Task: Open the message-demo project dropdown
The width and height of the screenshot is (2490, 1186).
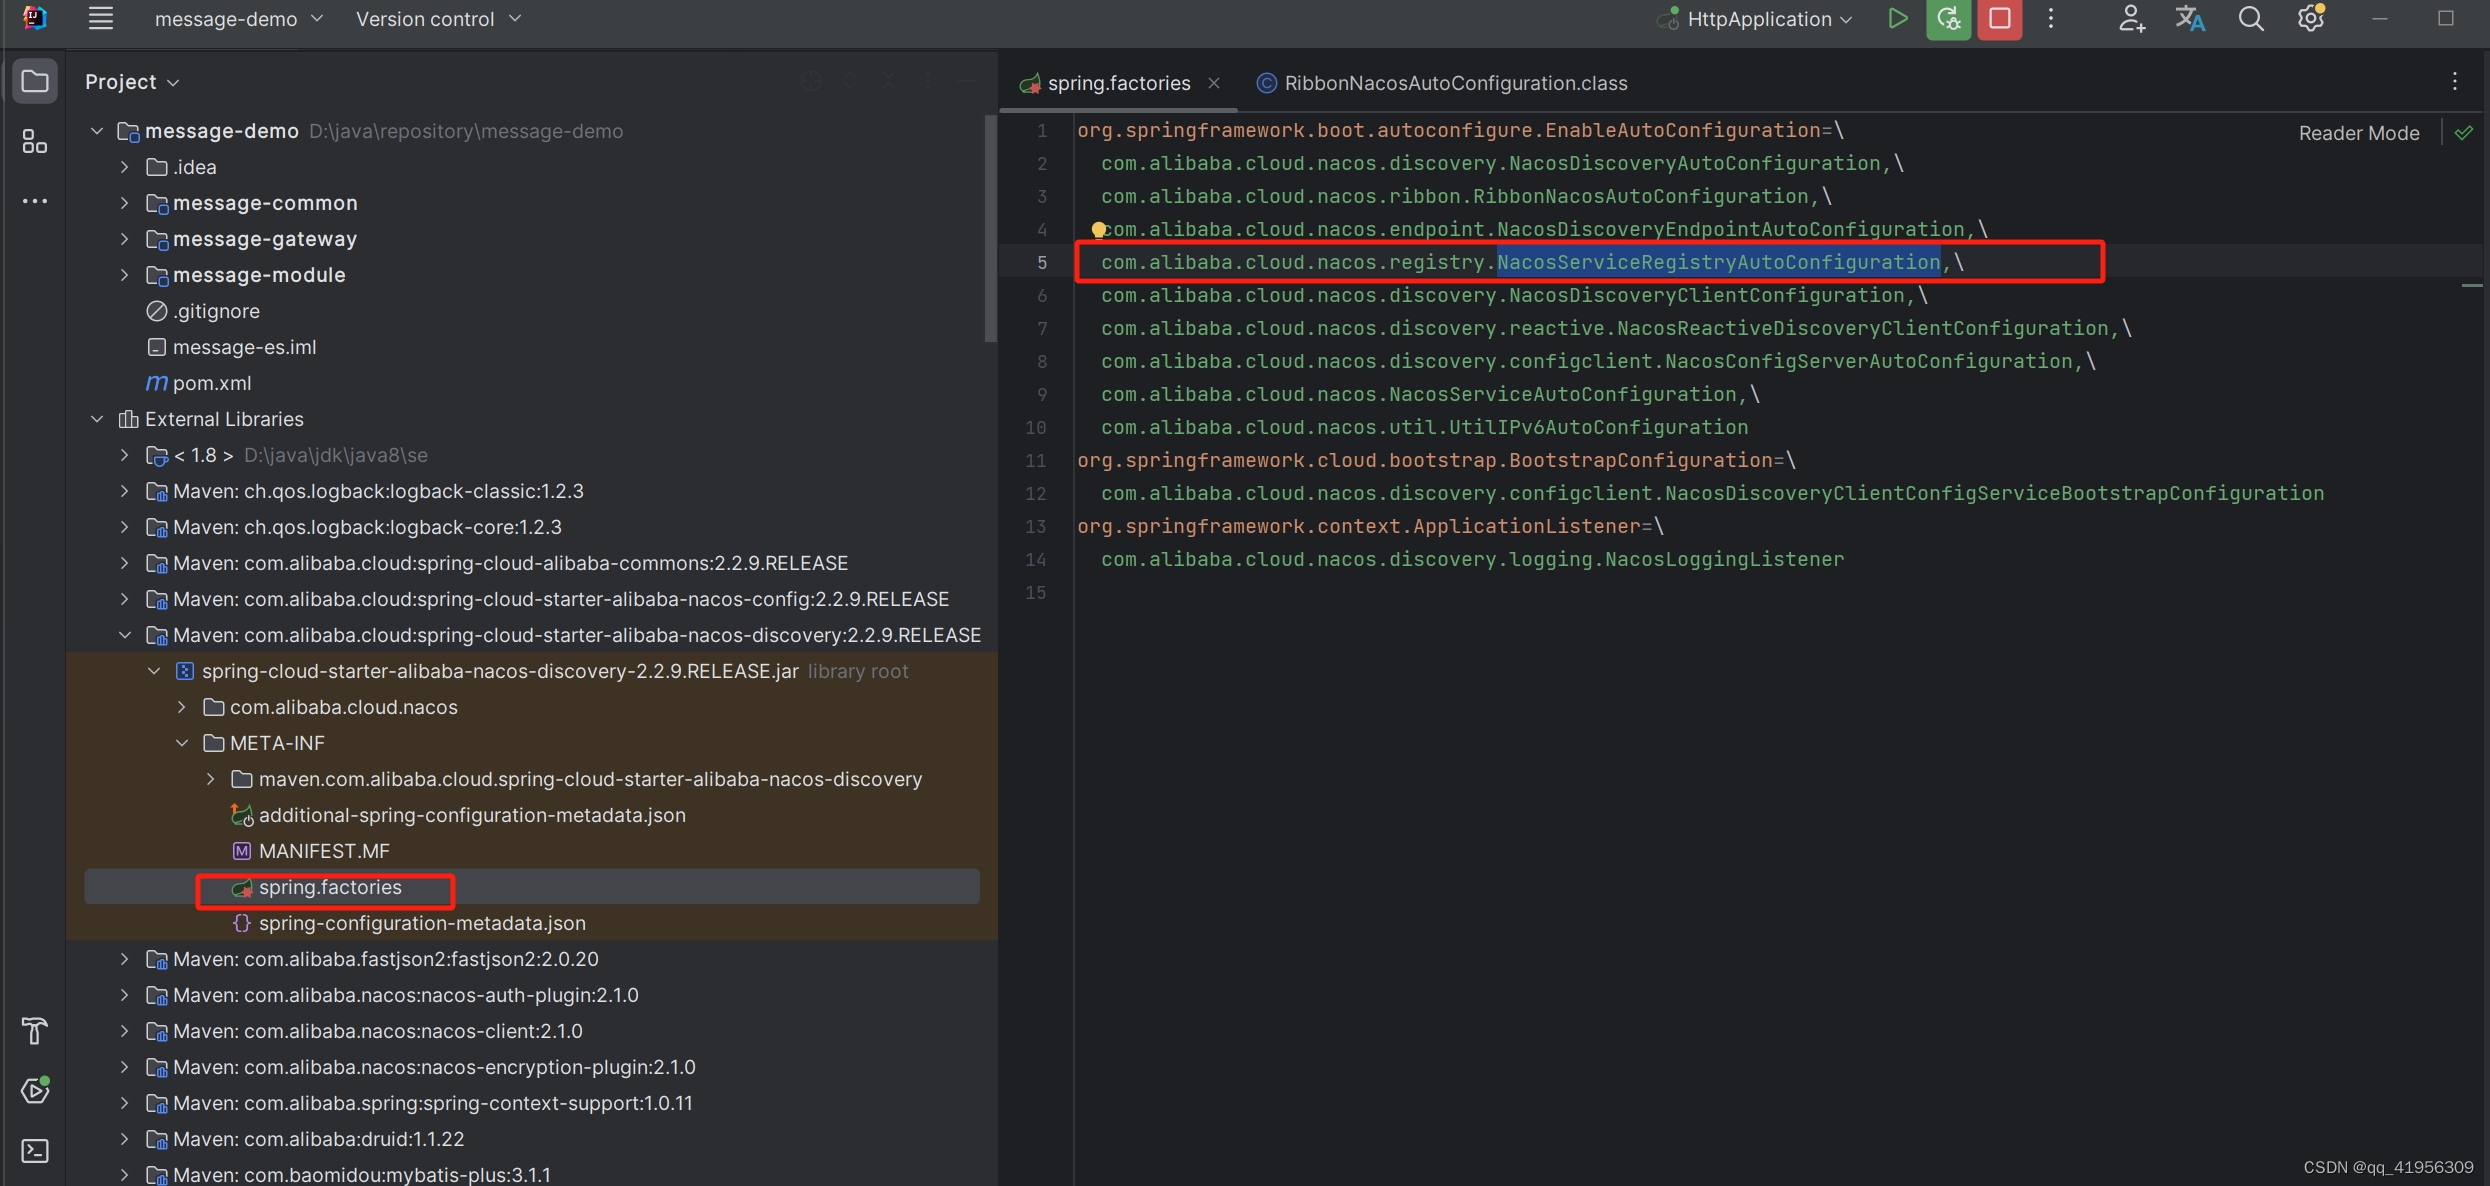Action: 239,19
